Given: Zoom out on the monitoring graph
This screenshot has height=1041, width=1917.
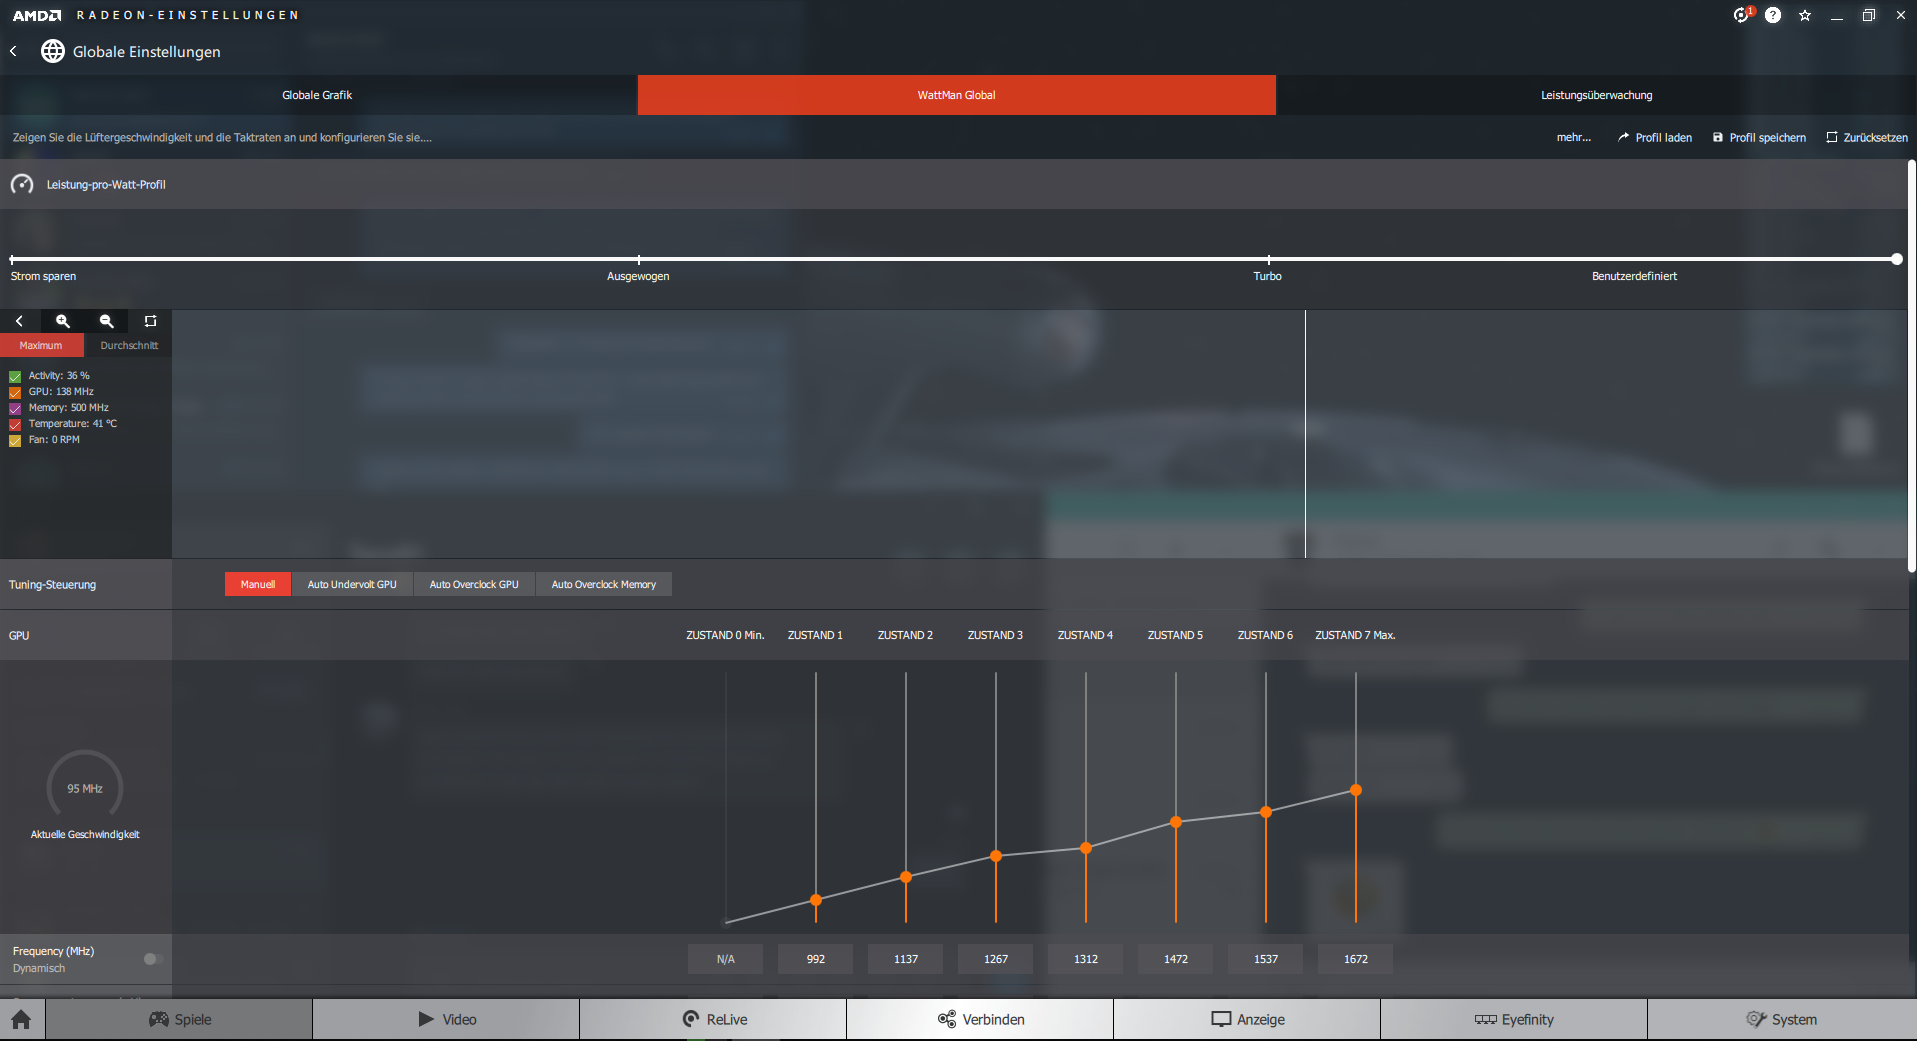Looking at the screenshot, I should click(x=107, y=321).
